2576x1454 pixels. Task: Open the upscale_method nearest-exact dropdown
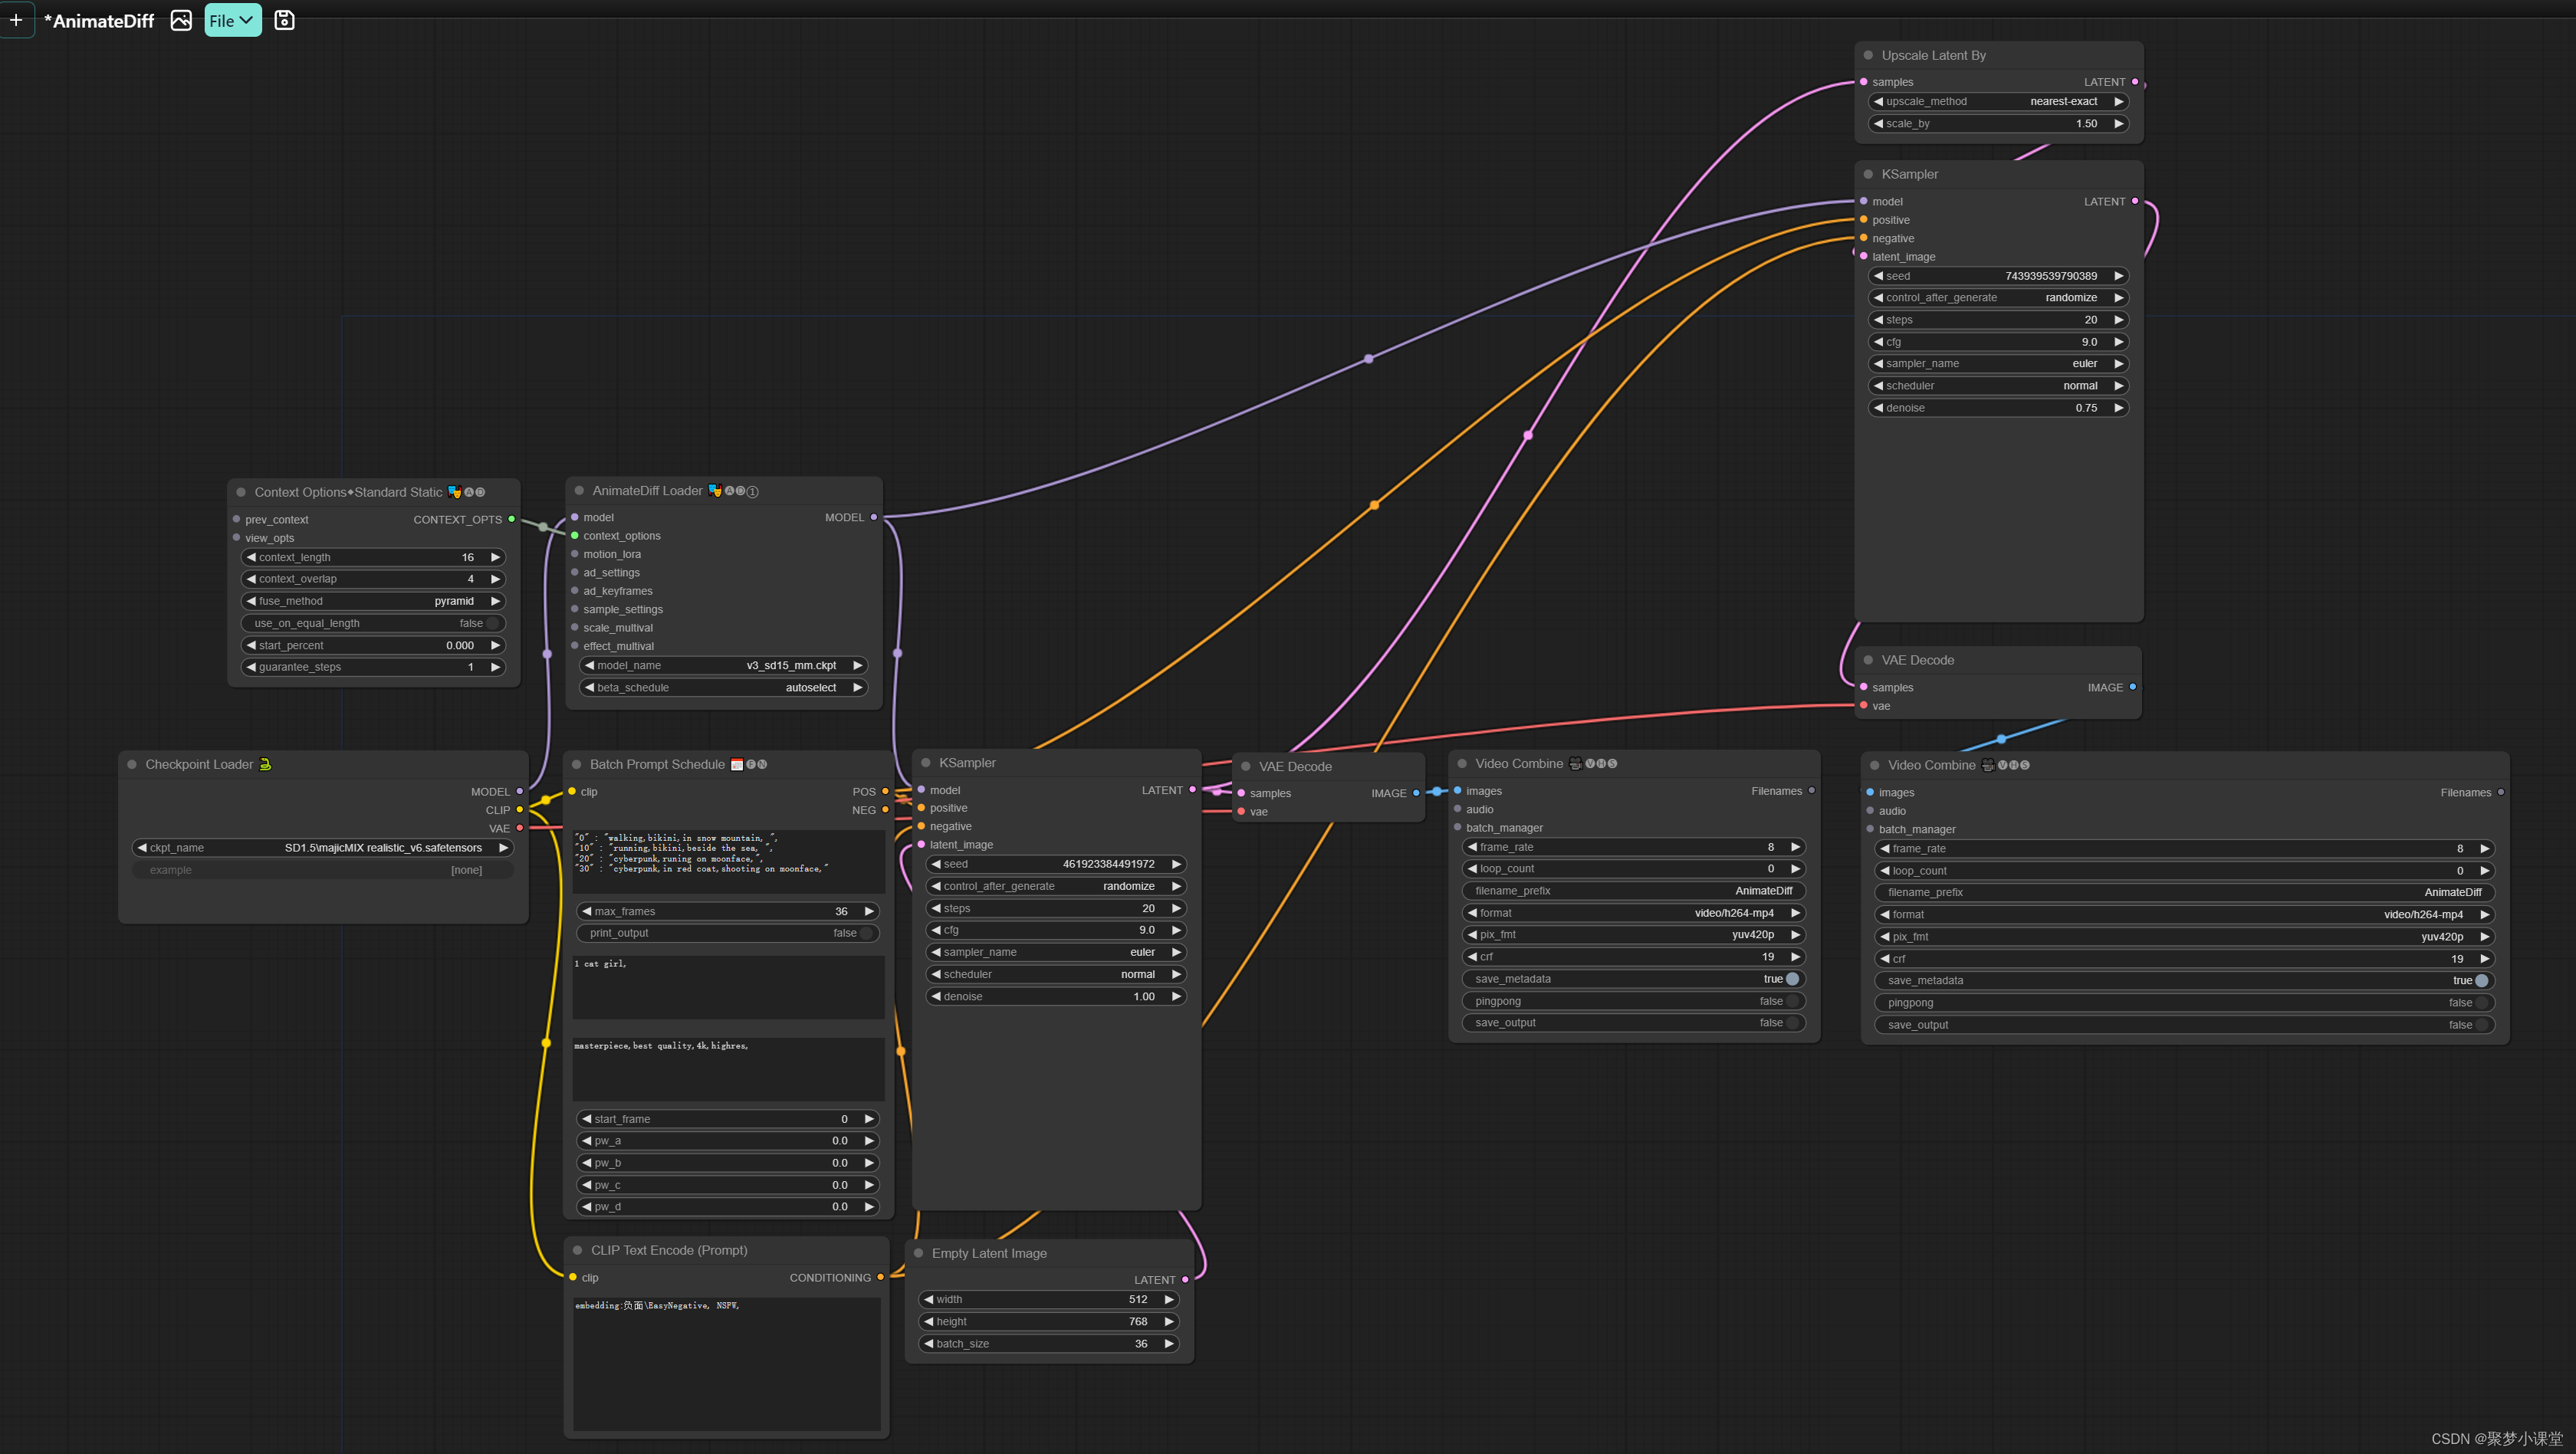(x=1998, y=101)
